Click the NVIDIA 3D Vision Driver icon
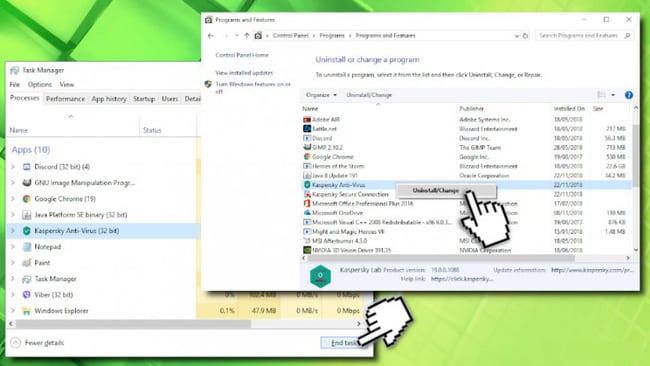650x366 pixels. coord(307,250)
